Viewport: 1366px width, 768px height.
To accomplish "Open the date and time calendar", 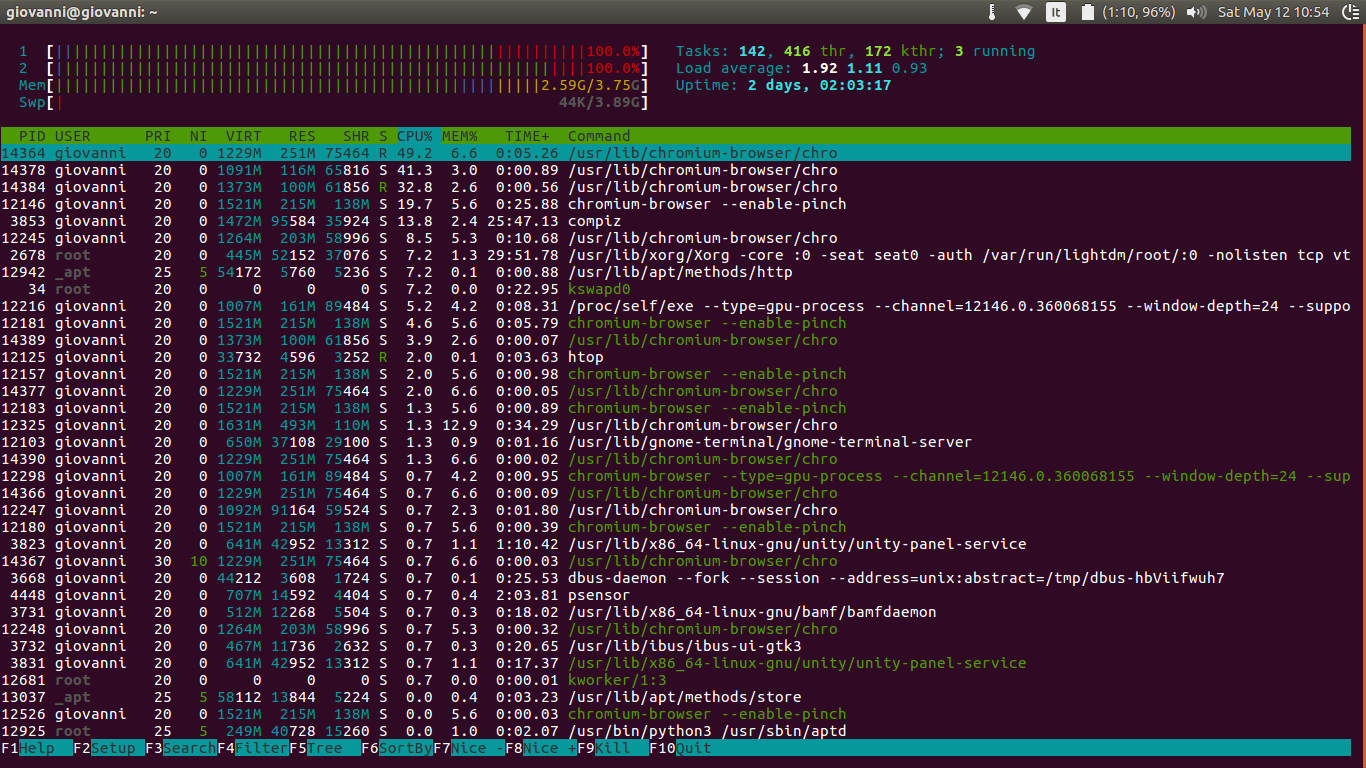I will tap(1273, 12).
